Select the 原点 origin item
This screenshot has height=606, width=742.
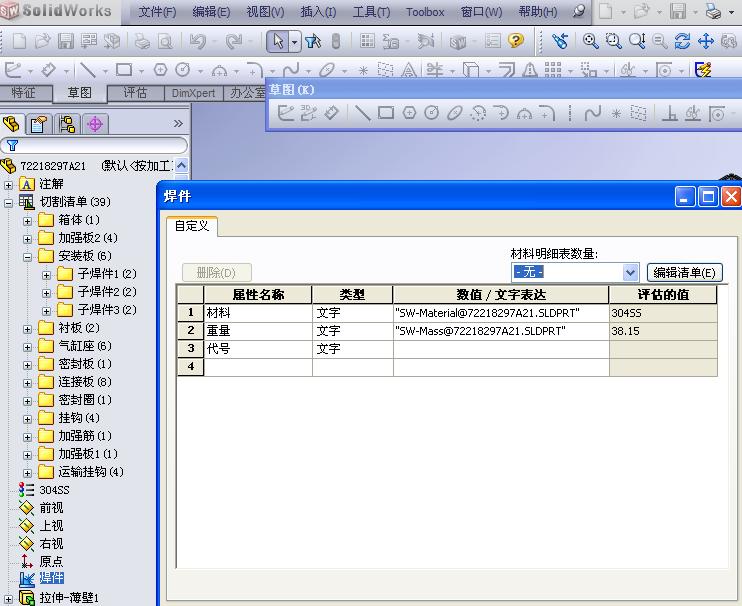pos(51,562)
